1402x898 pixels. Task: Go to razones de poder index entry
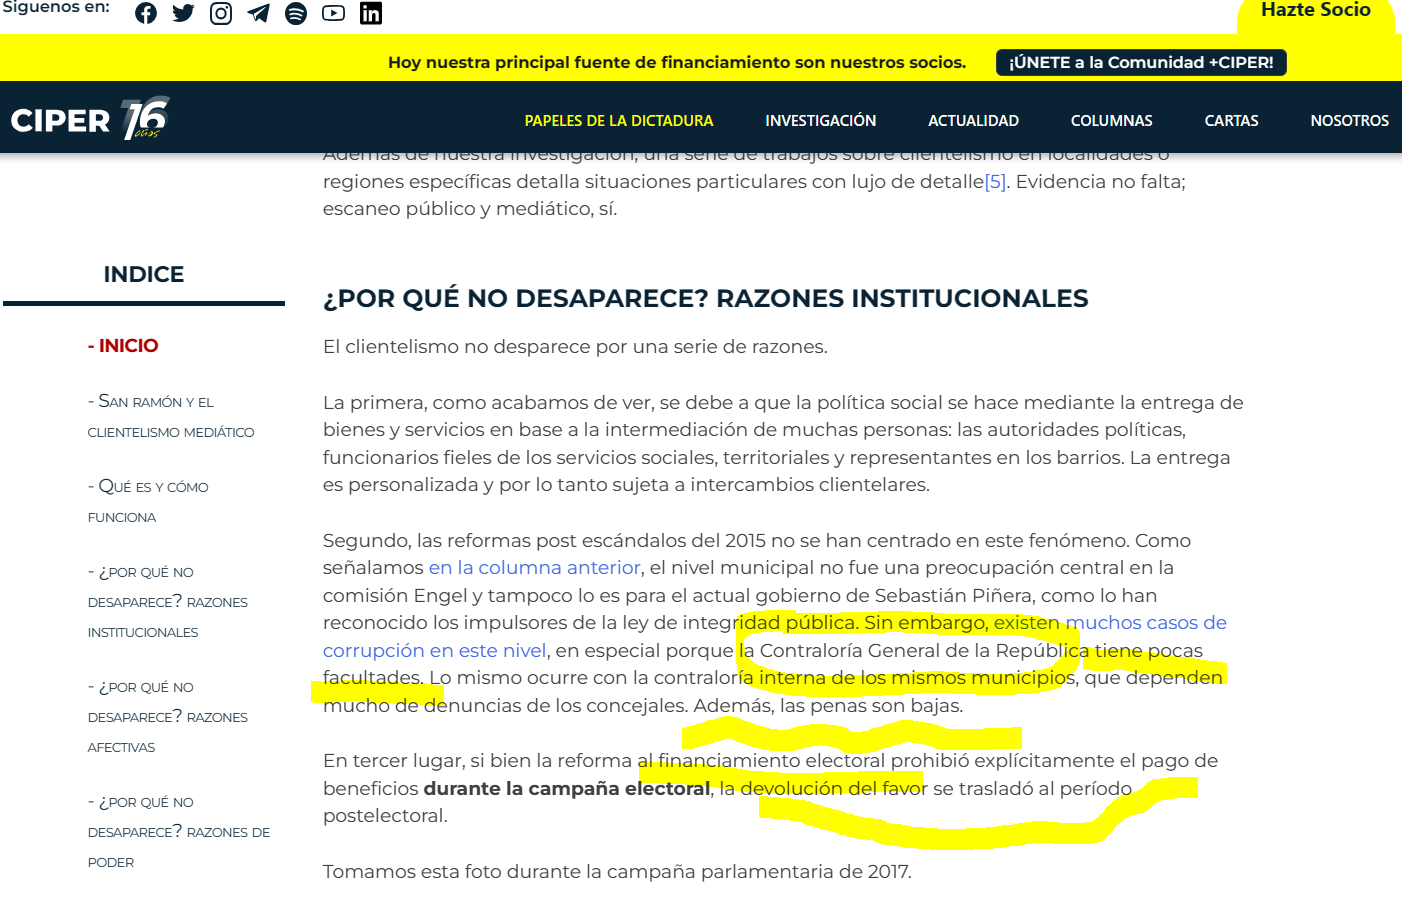(179, 831)
